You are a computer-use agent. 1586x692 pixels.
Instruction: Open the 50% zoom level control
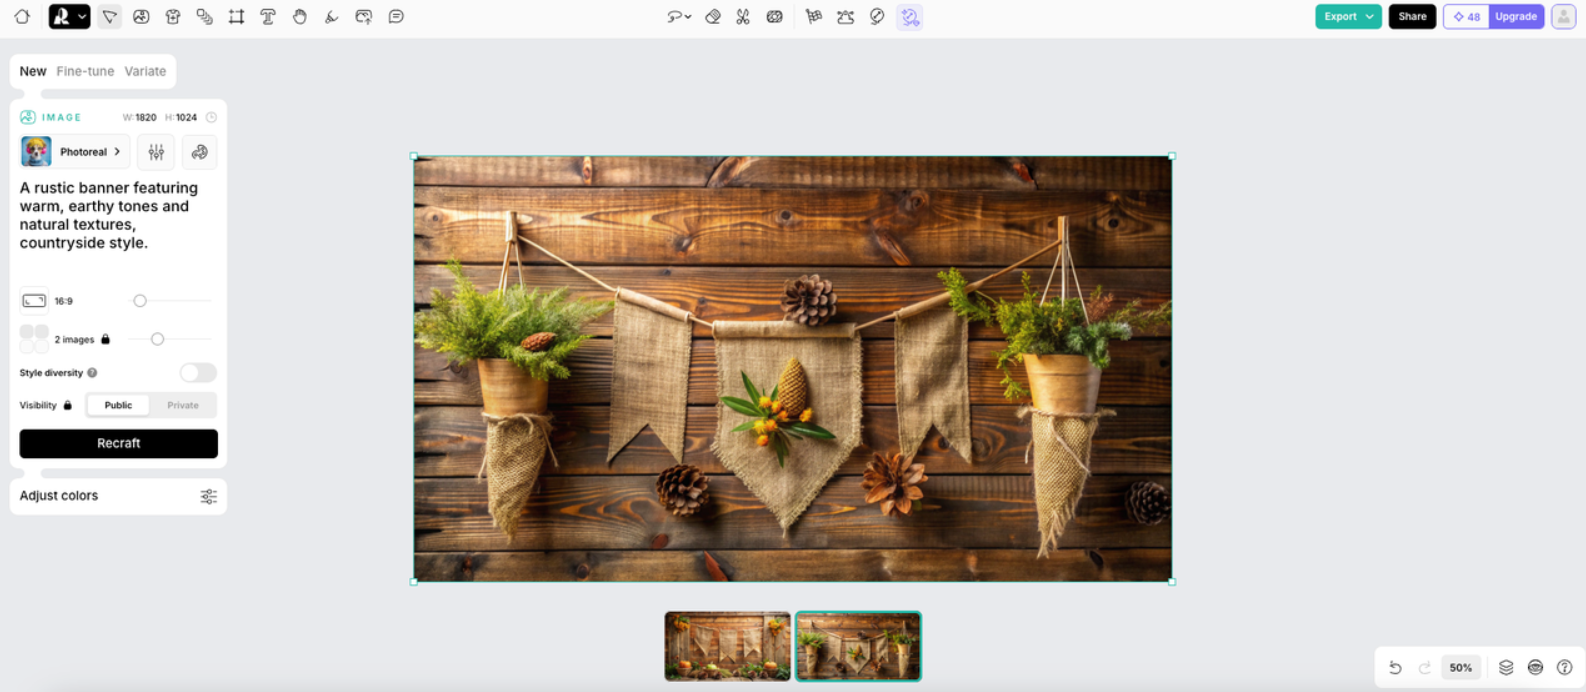coord(1461,667)
